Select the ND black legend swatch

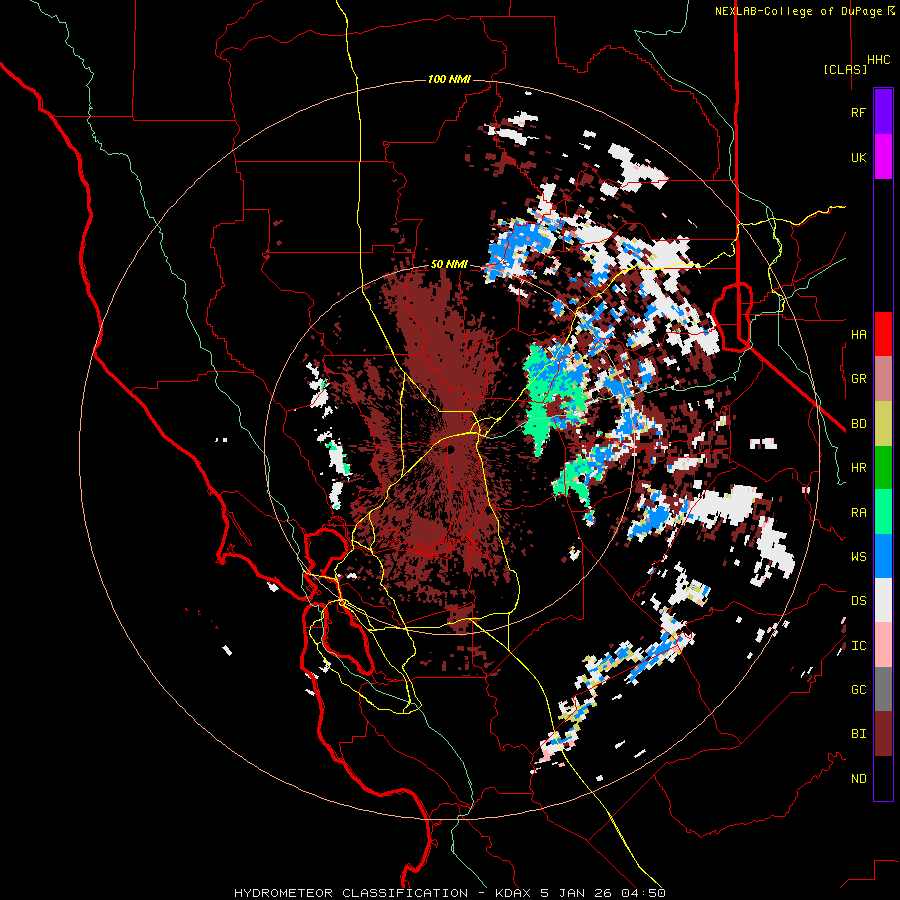pos(883,778)
